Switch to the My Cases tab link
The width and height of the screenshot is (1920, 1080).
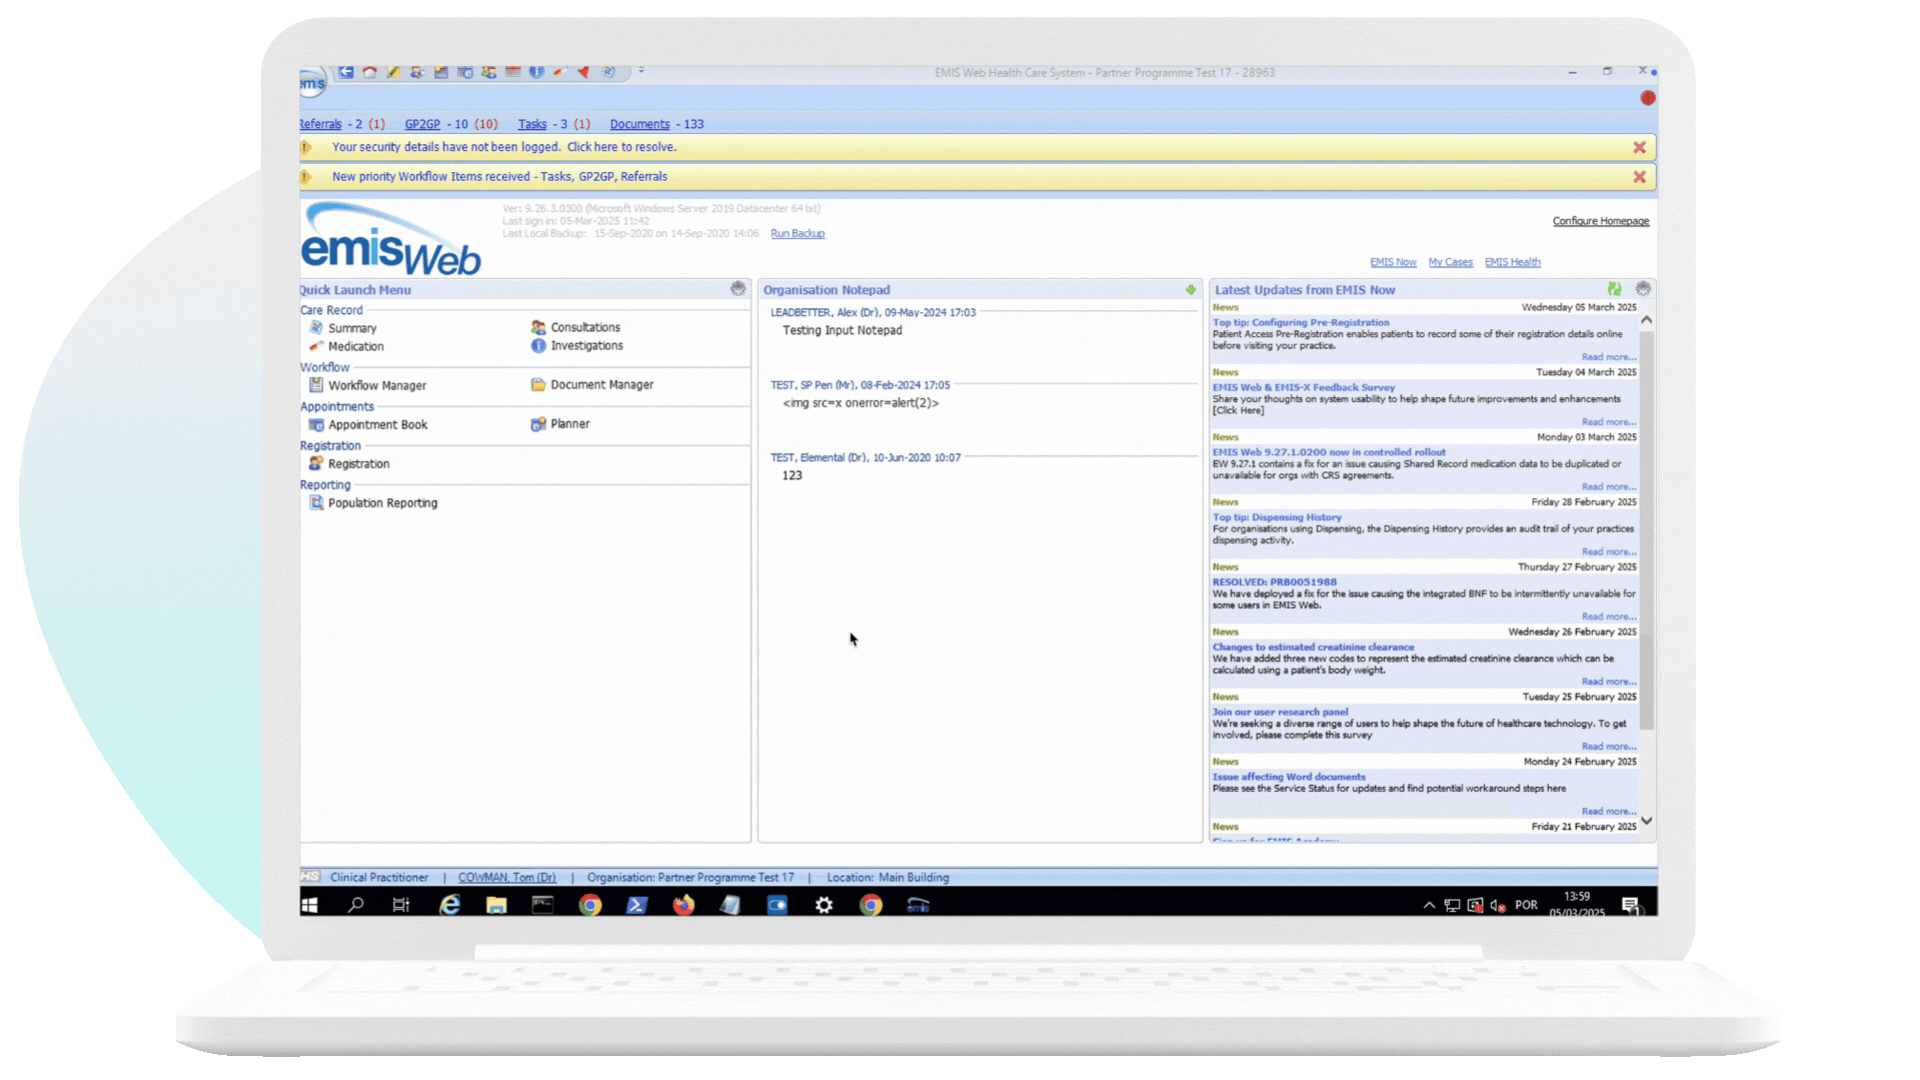pyautogui.click(x=1450, y=262)
